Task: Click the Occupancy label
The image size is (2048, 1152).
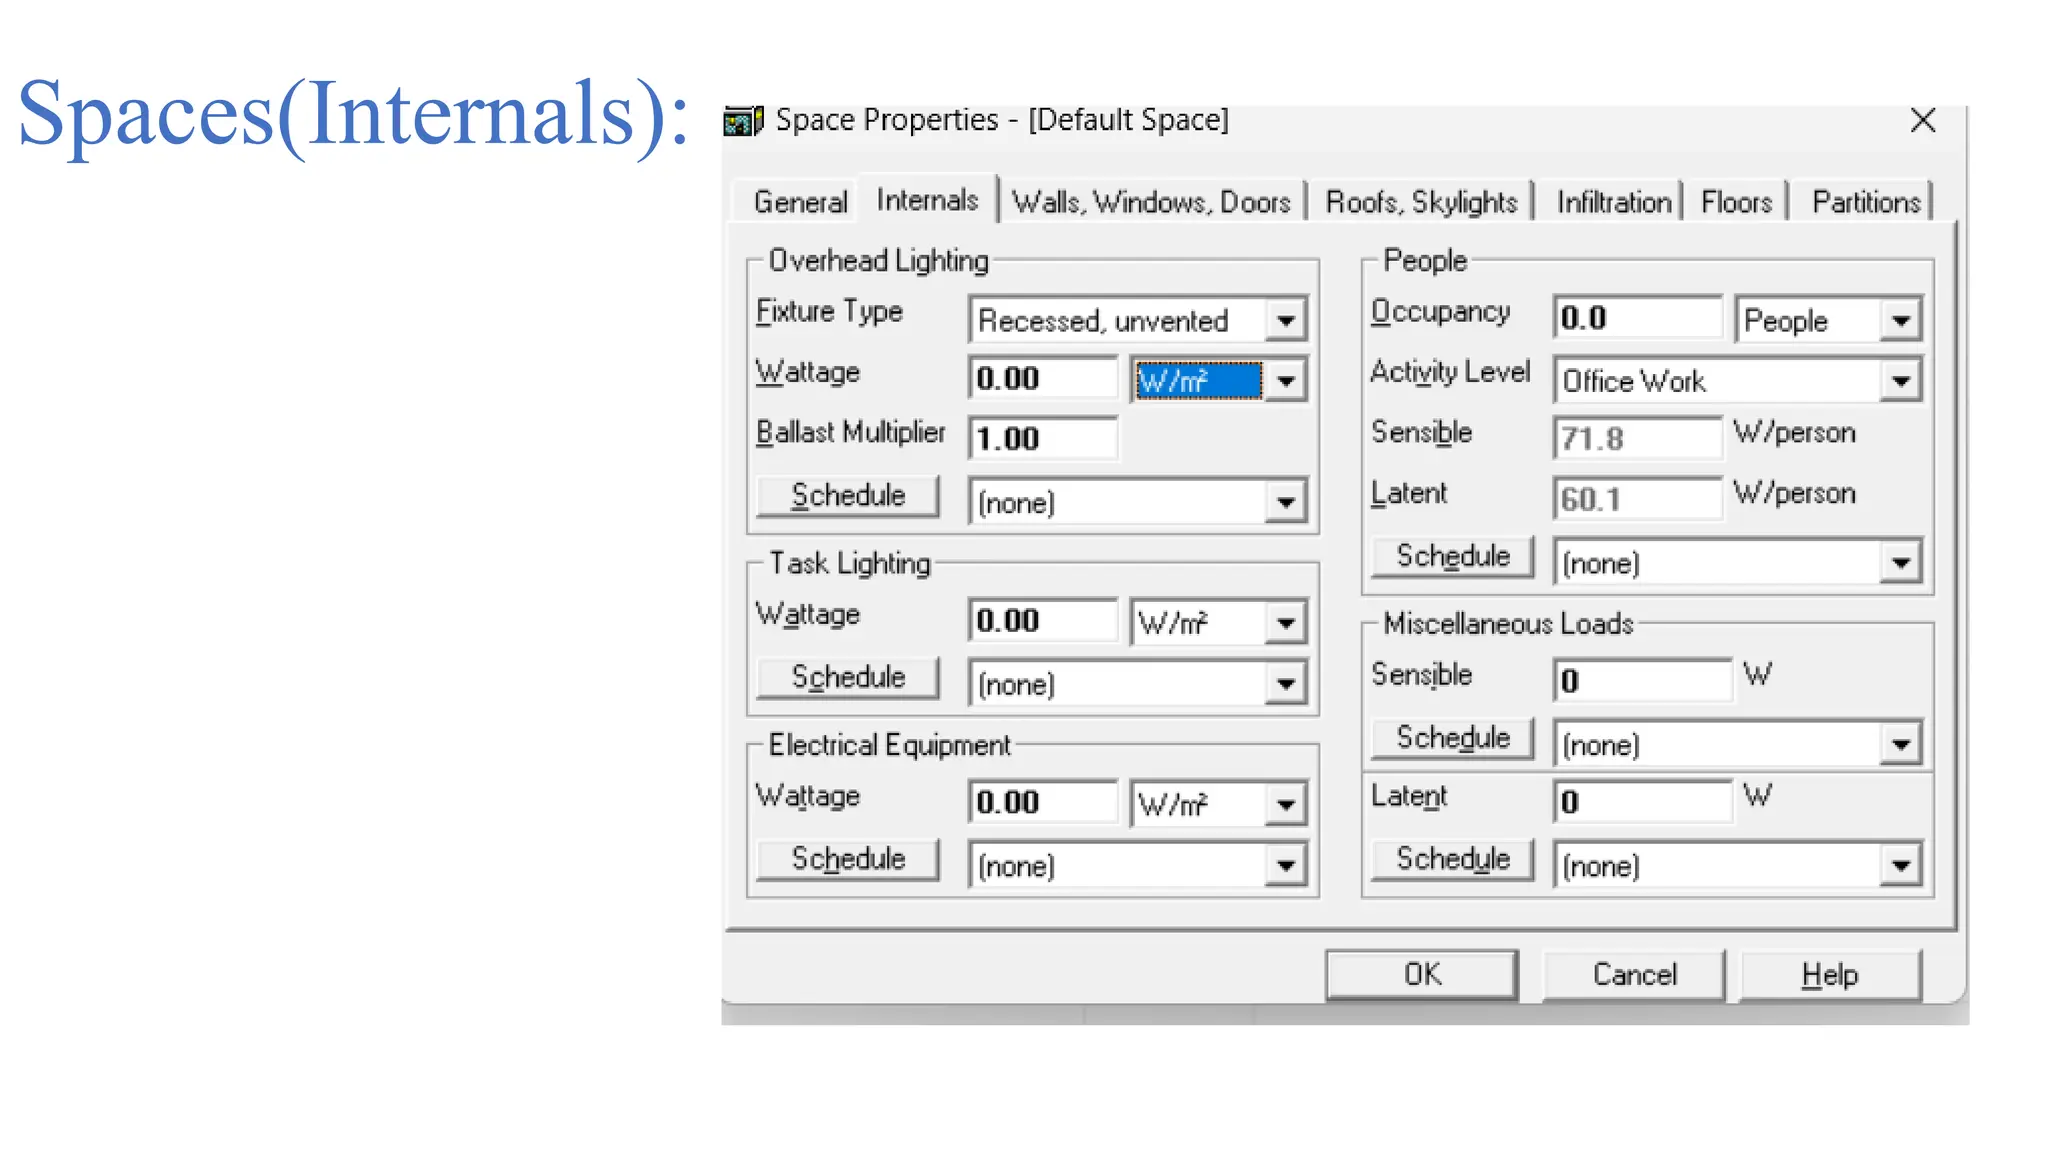Action: click(1440, 312)
